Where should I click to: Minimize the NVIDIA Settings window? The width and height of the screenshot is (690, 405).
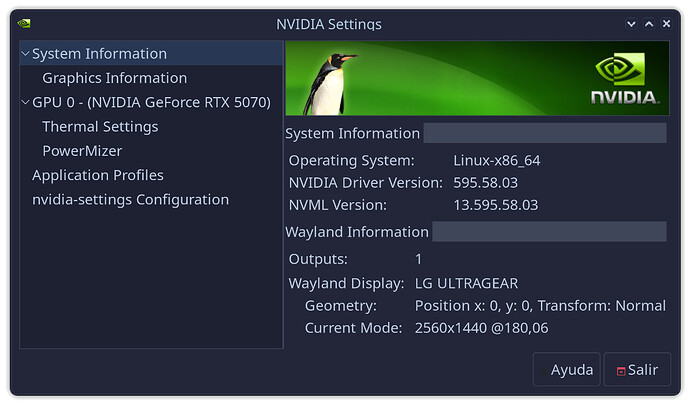click(631, 24)
